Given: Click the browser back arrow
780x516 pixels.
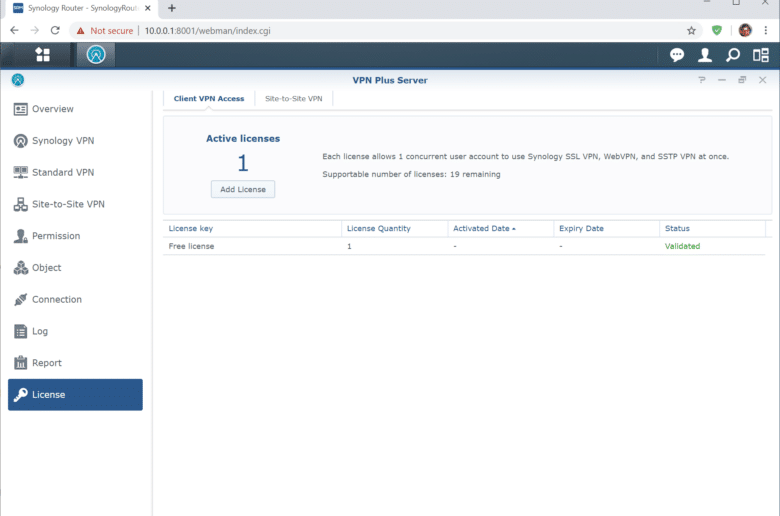Looking at the screenshot, I should 14,30.
